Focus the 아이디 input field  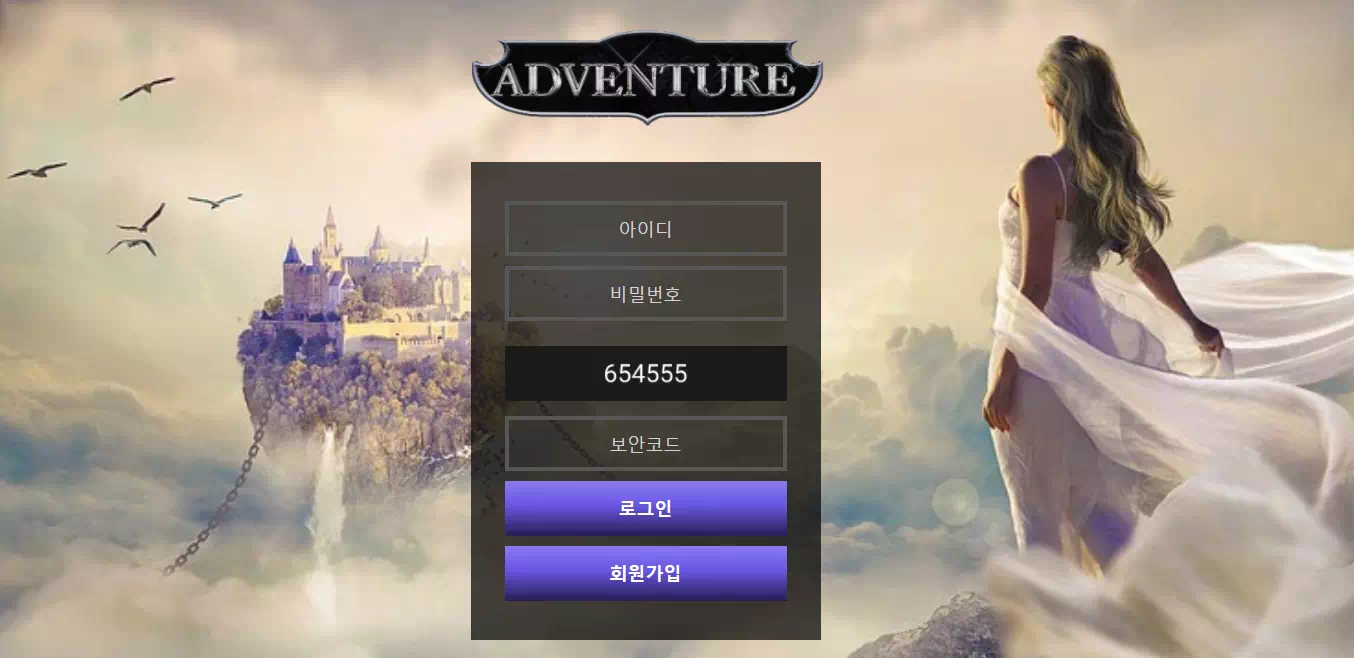tap(646, 228)
